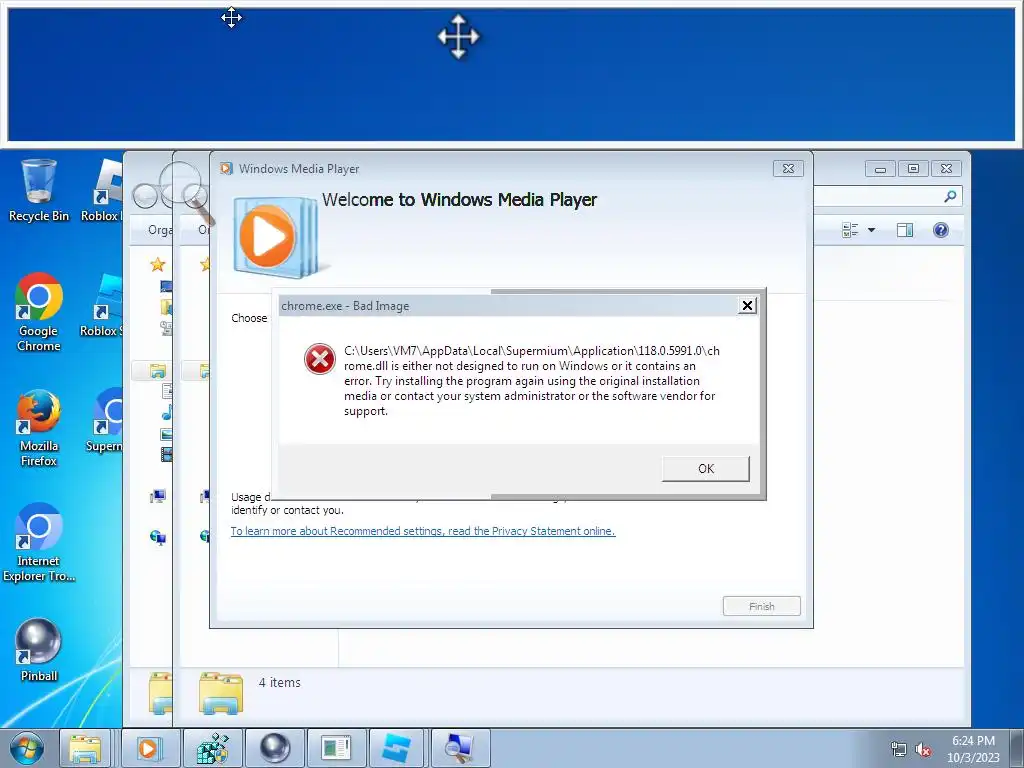Open the Windows Explorer taskbar button
1024x768 pixels.
click(86, 748)
